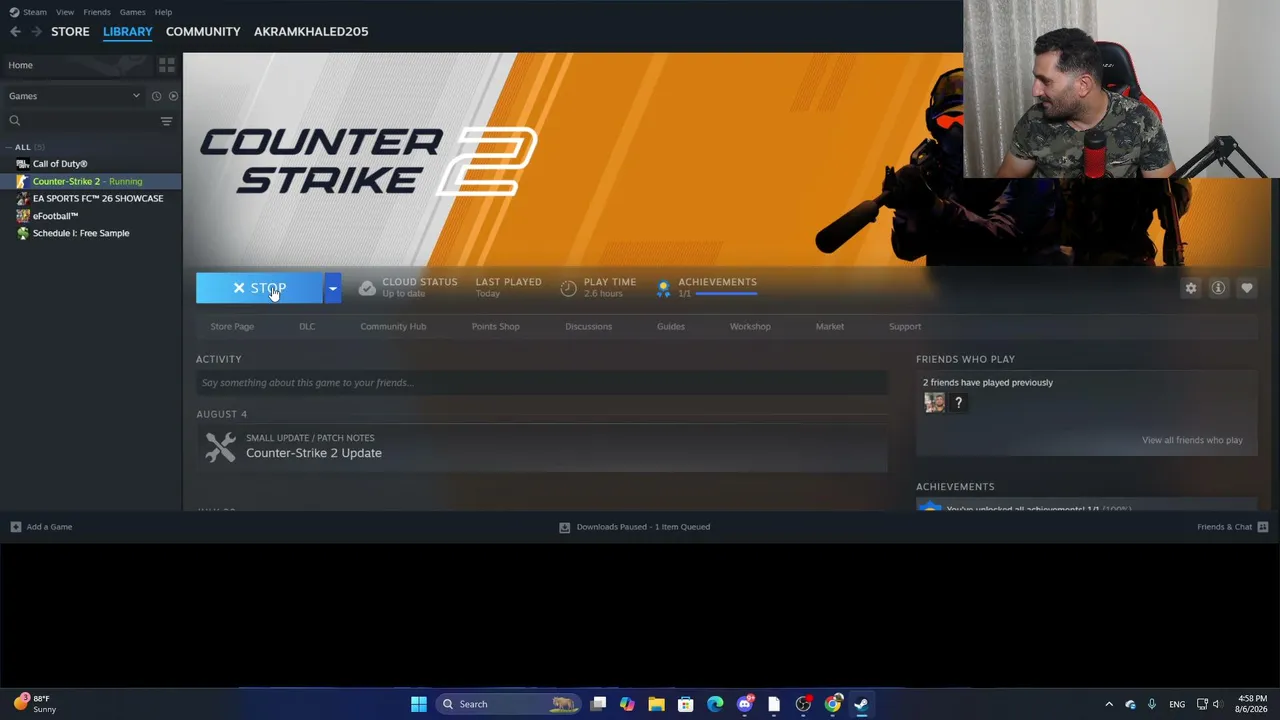The width and height of the screenshot is (1280, 720).
Task: Go back with the left arrow
Action: click(x=15, y=32)
